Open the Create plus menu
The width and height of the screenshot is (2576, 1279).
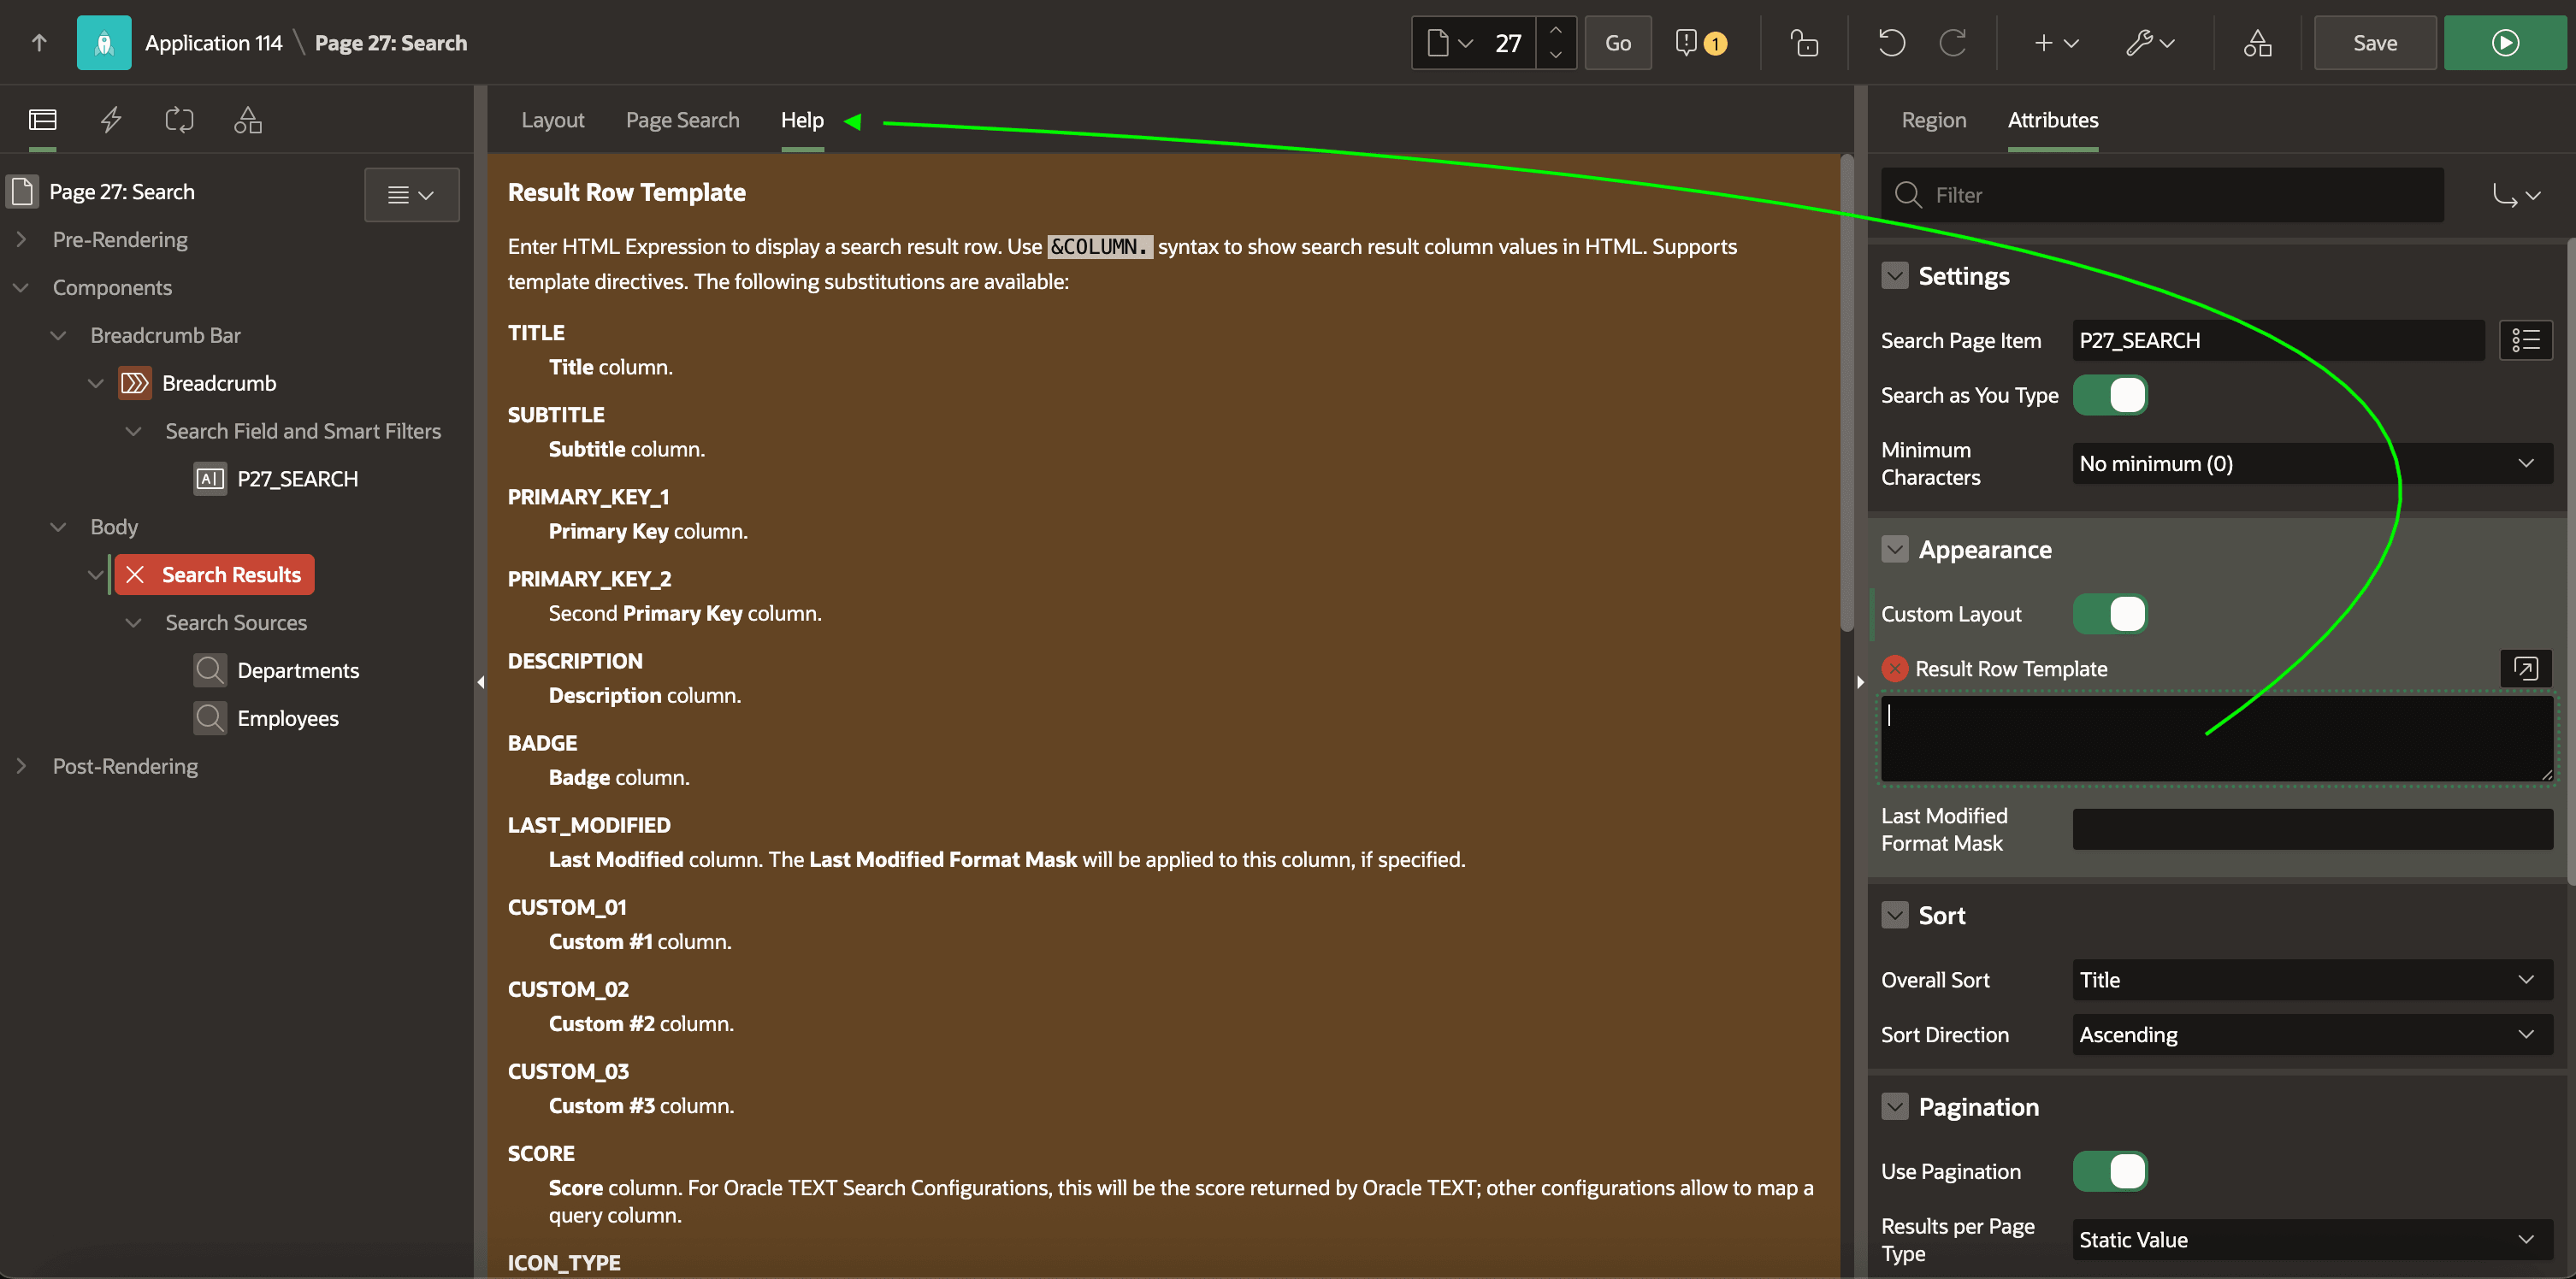pyautogui.click(x=2056, y=43)
